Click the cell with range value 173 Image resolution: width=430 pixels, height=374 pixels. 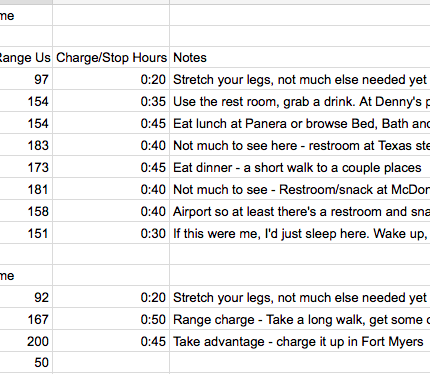(26, 167)
